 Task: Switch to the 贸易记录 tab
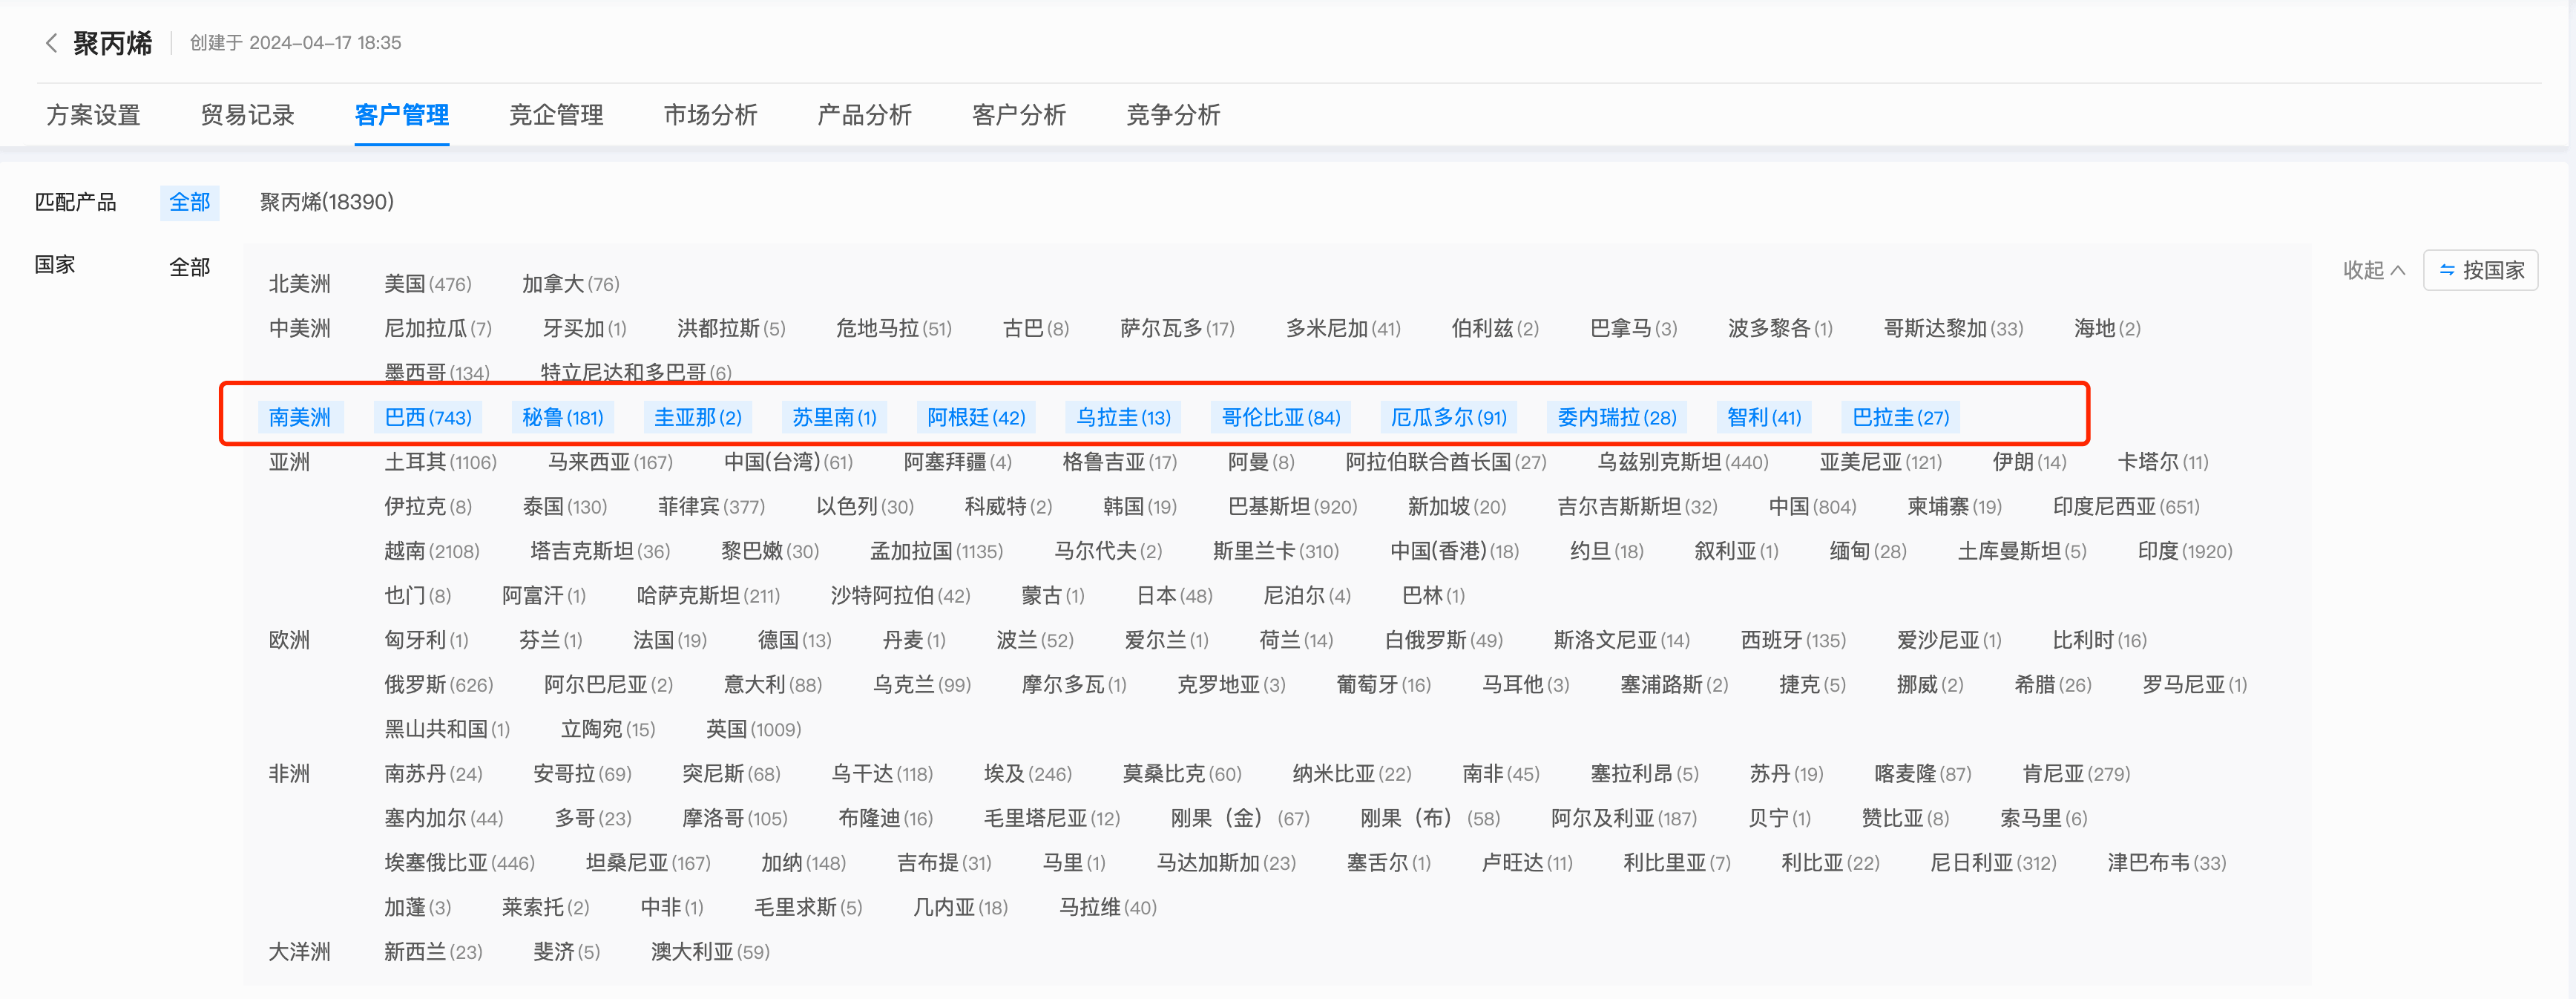(x=246, y=115)
